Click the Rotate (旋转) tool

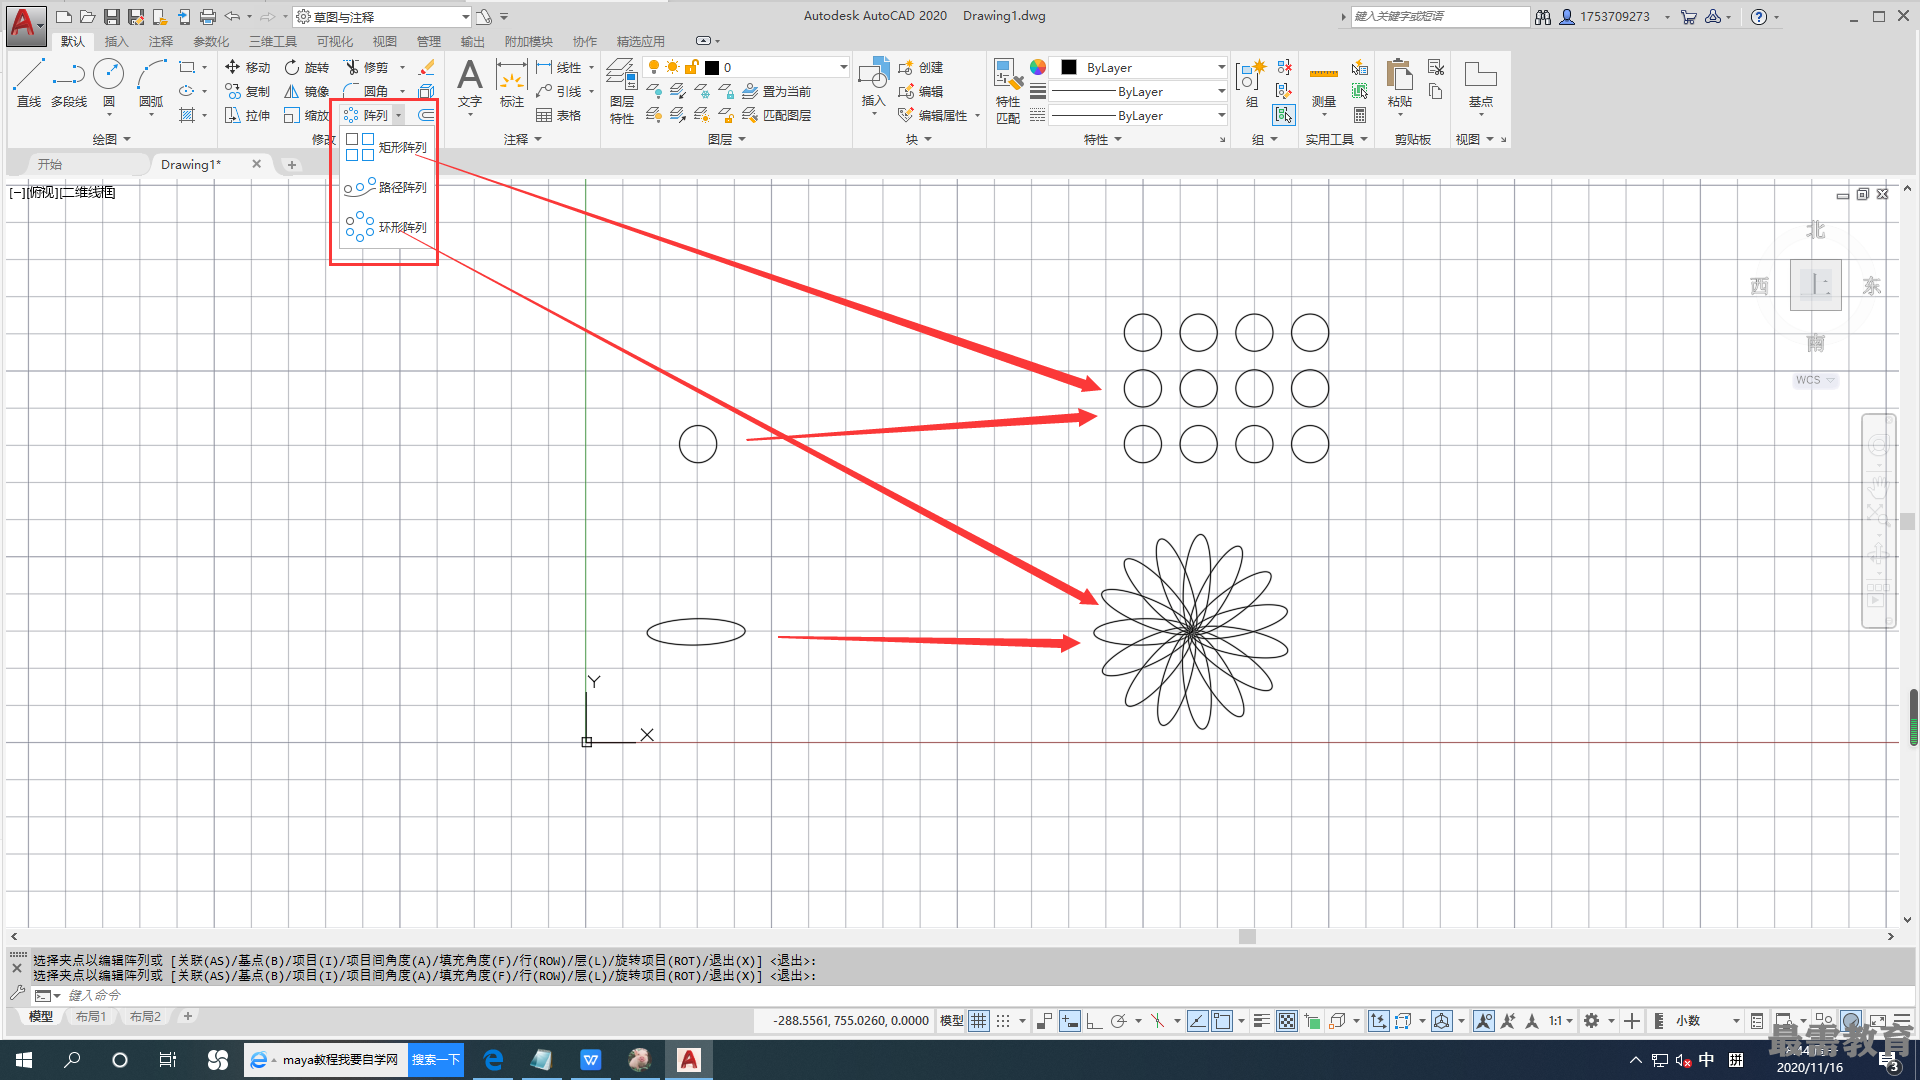(x=306, y=67)
